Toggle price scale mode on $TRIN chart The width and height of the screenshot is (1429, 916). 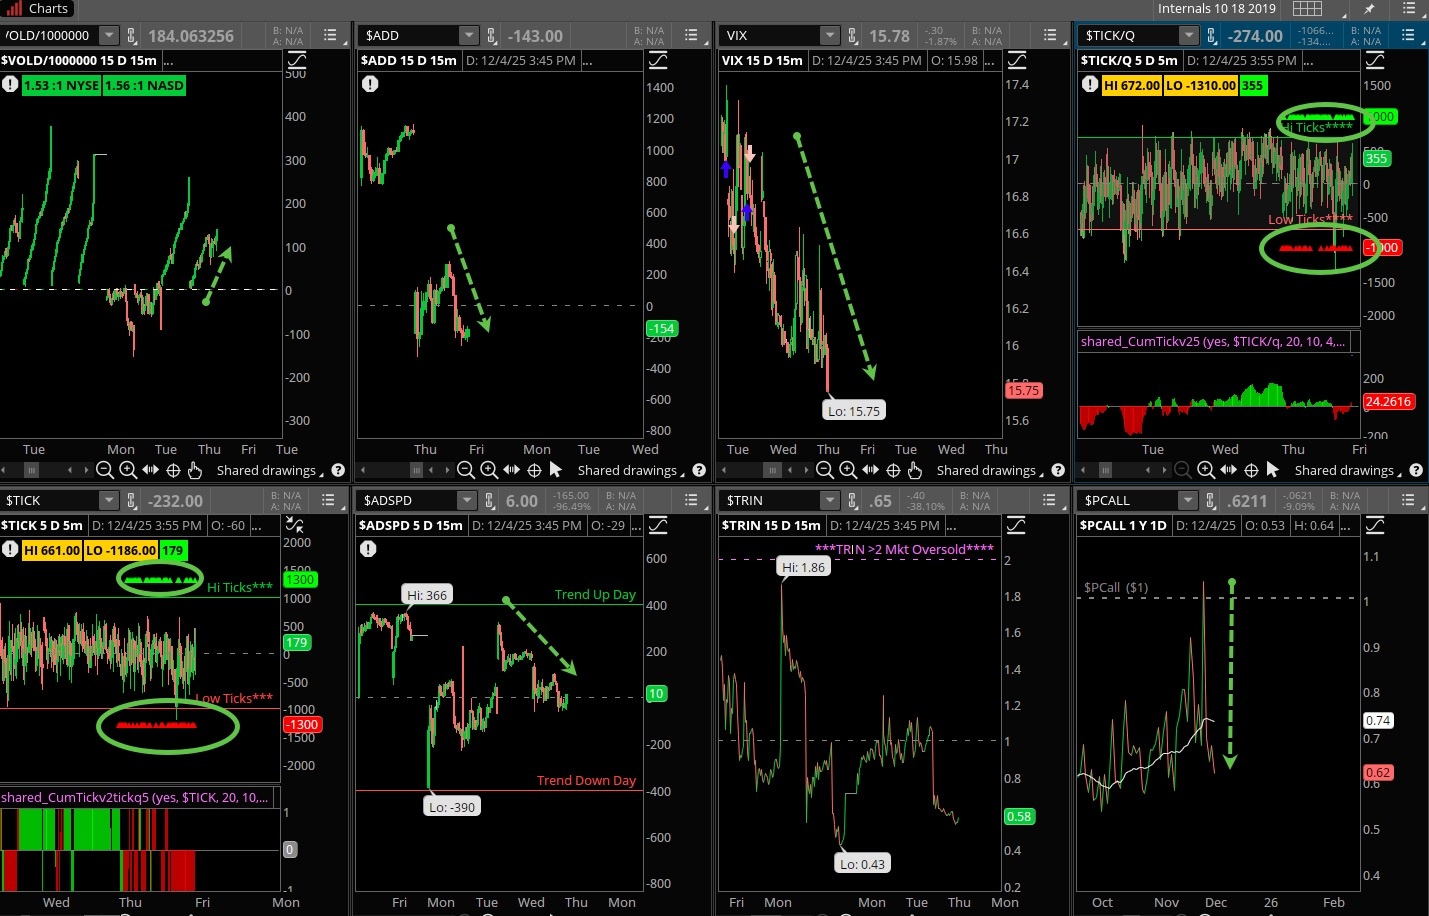[x=1016, y=525]
